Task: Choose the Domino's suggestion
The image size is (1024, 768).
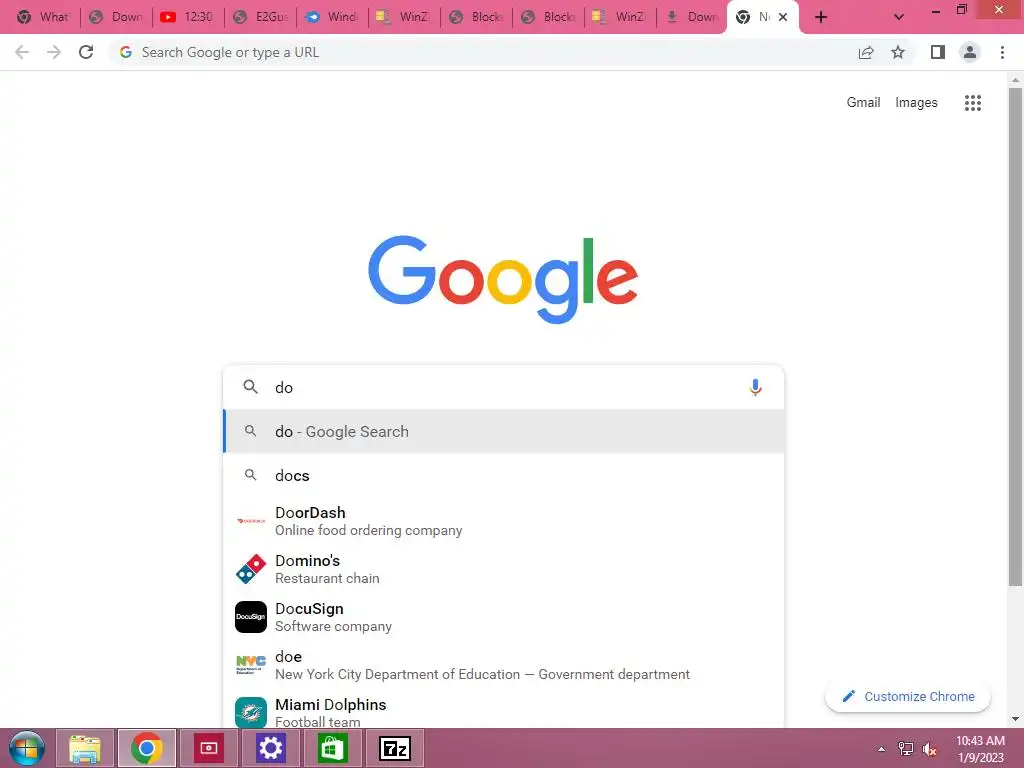Action: coord(504,569)
